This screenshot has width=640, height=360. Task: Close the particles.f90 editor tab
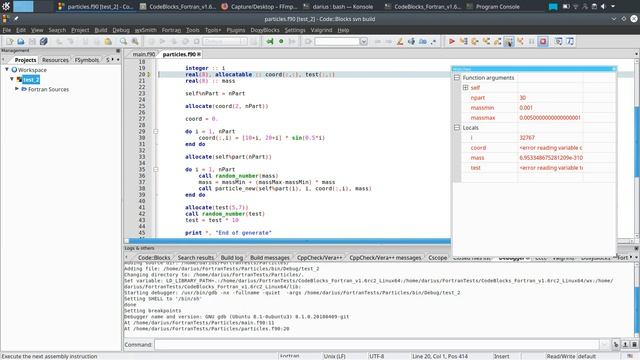point(199,54)
